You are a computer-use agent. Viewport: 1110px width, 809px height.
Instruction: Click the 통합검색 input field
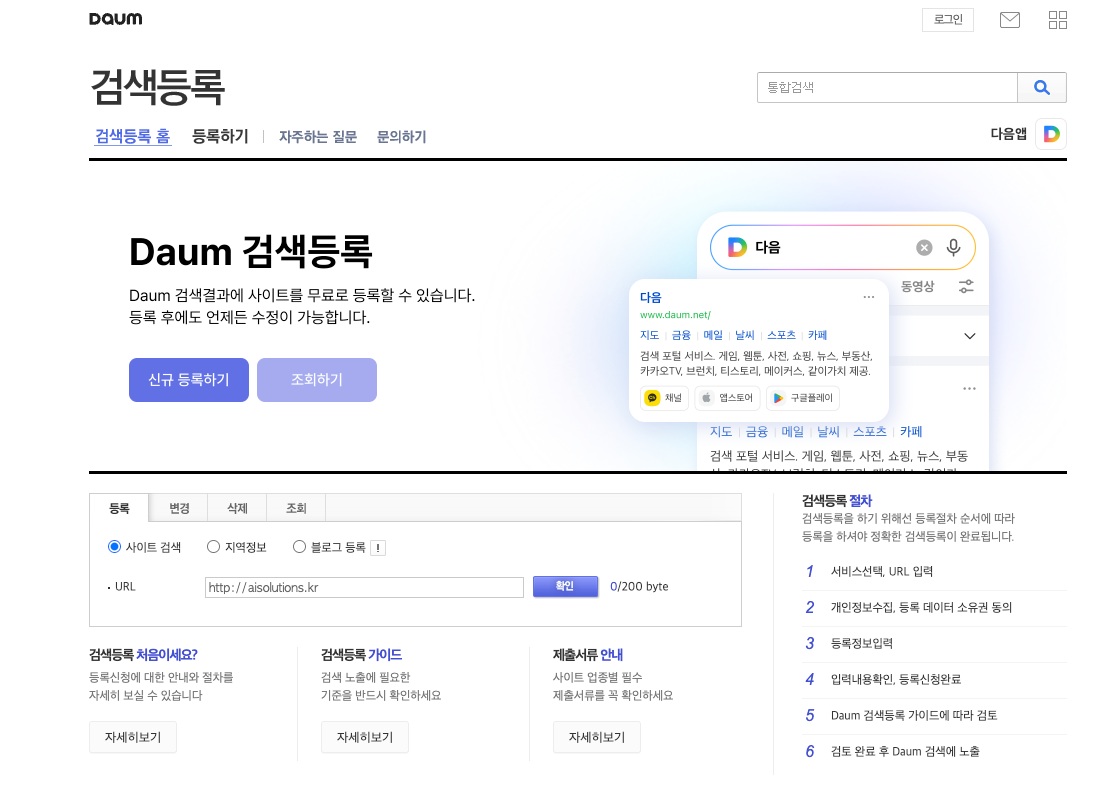point(887,87)
